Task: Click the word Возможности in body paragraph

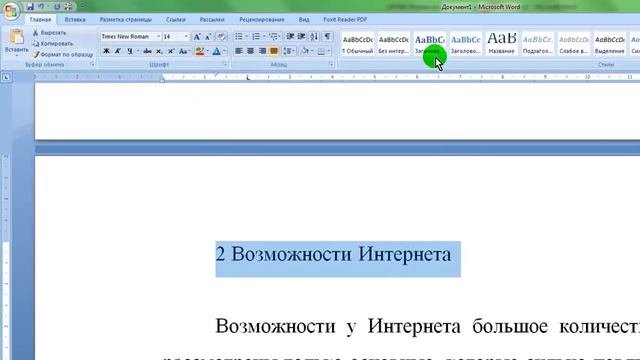Action: click(x=275, y=326)
